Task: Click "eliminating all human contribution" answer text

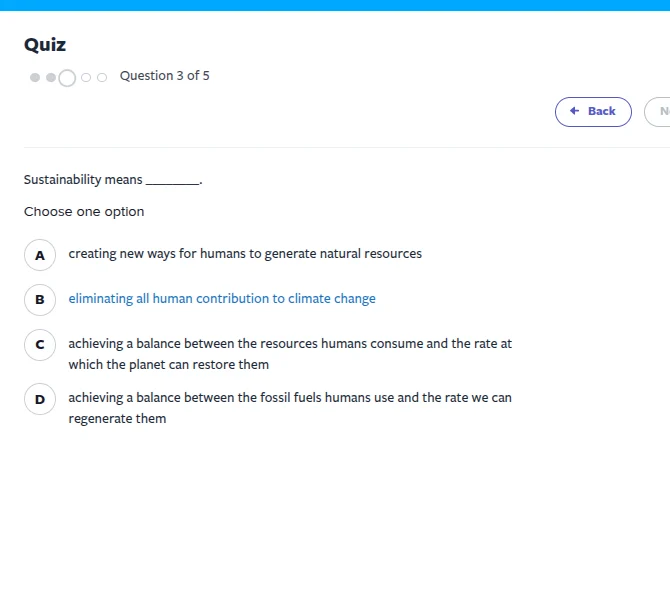Action: (222, 299)
